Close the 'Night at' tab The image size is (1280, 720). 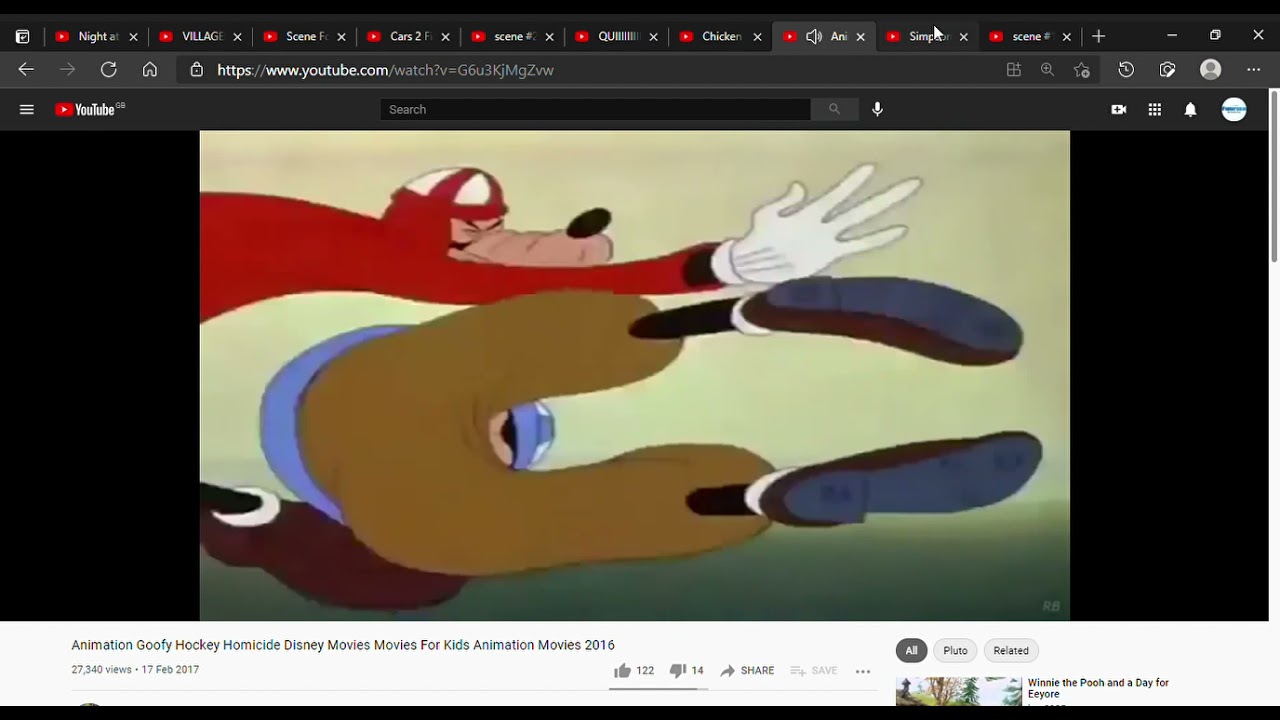tap(133, 37)
